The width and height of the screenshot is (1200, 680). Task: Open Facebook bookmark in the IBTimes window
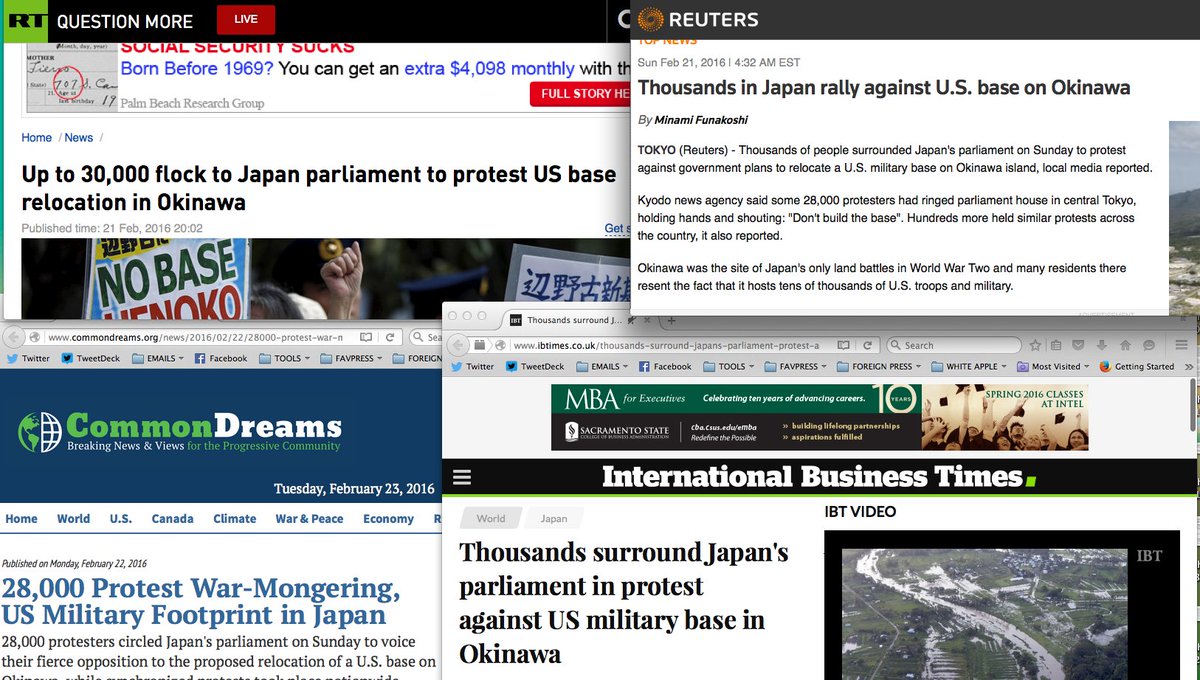tap(665, 367)
